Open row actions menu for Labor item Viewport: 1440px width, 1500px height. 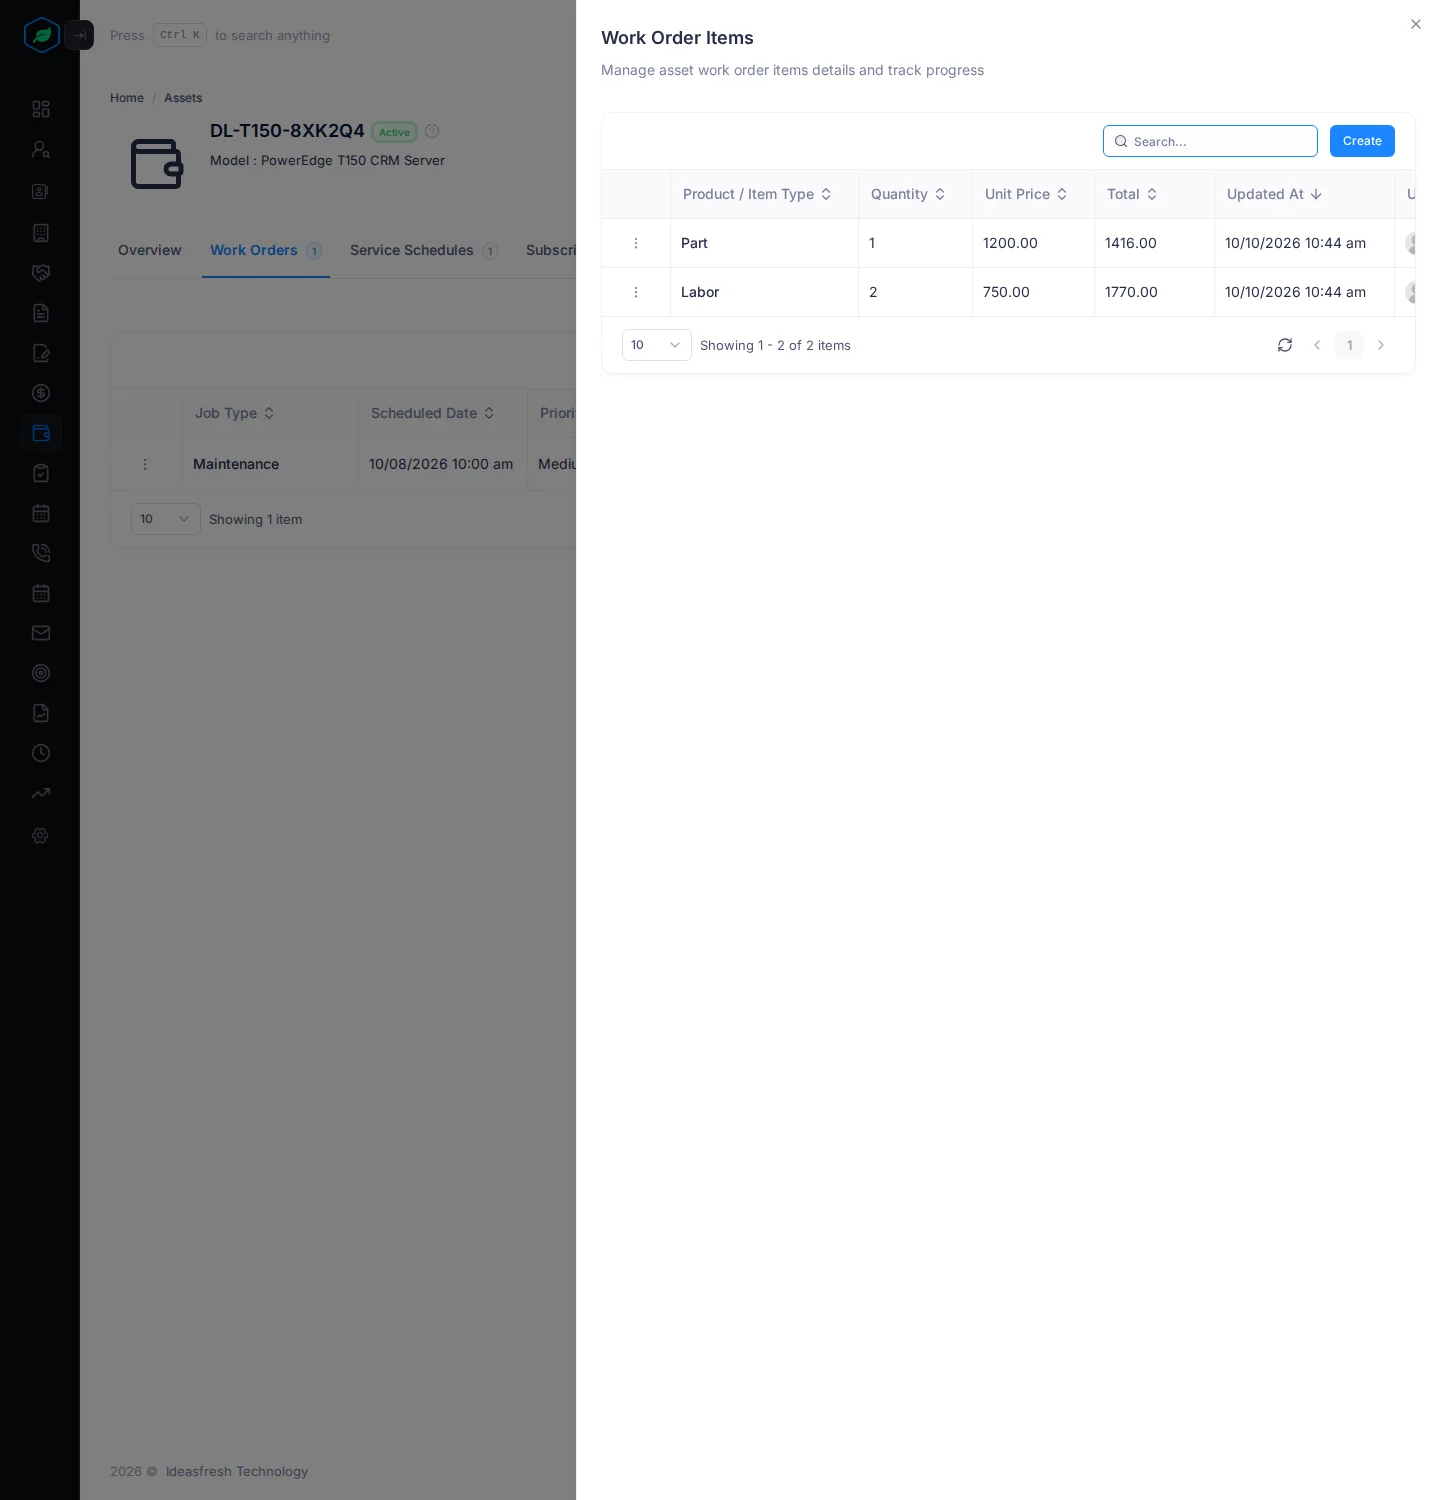click(636, 292)
